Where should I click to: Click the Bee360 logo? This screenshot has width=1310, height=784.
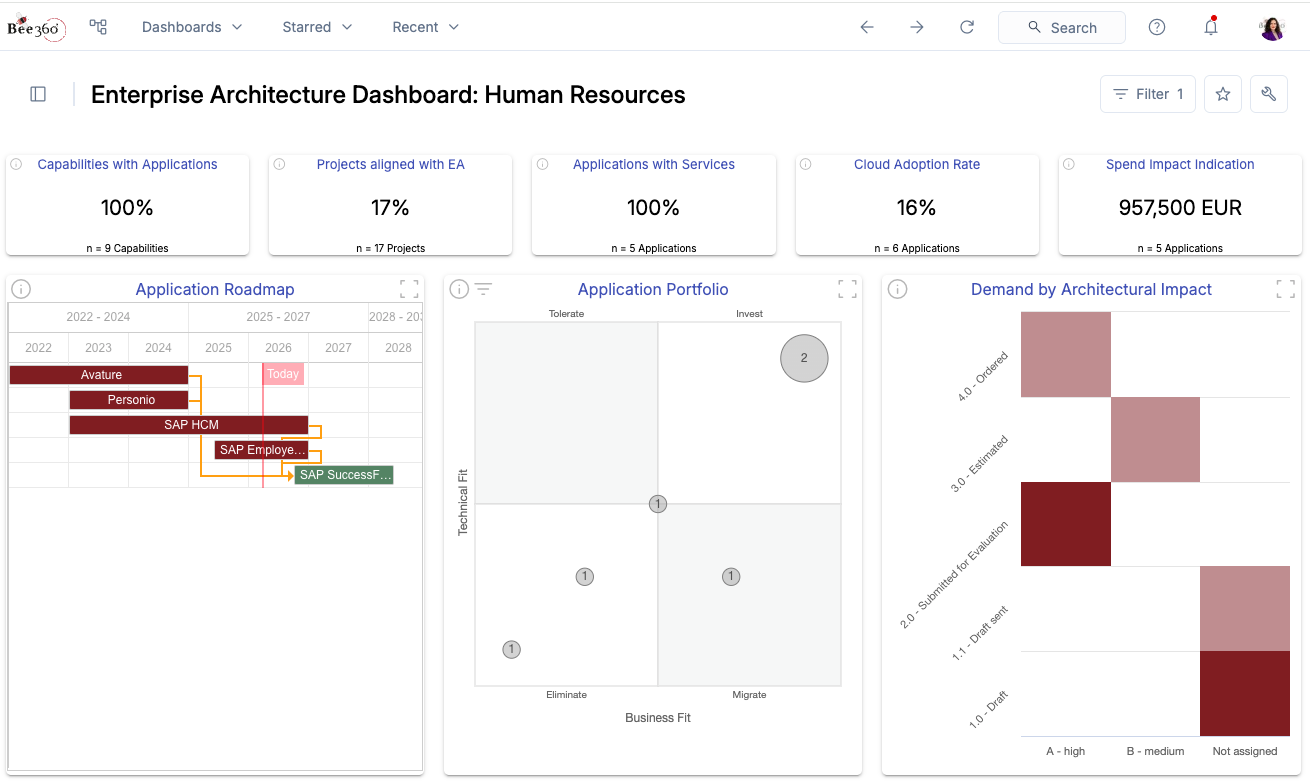click(36, 28)
